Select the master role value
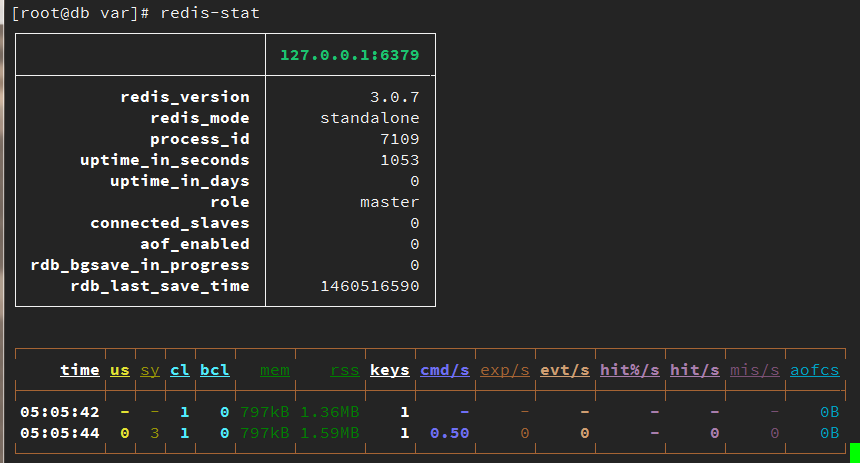 click(x=389, y=202)
